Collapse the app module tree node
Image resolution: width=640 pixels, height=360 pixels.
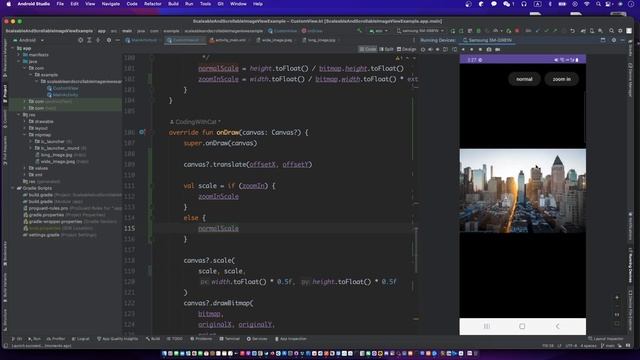[x=13, y=48]
